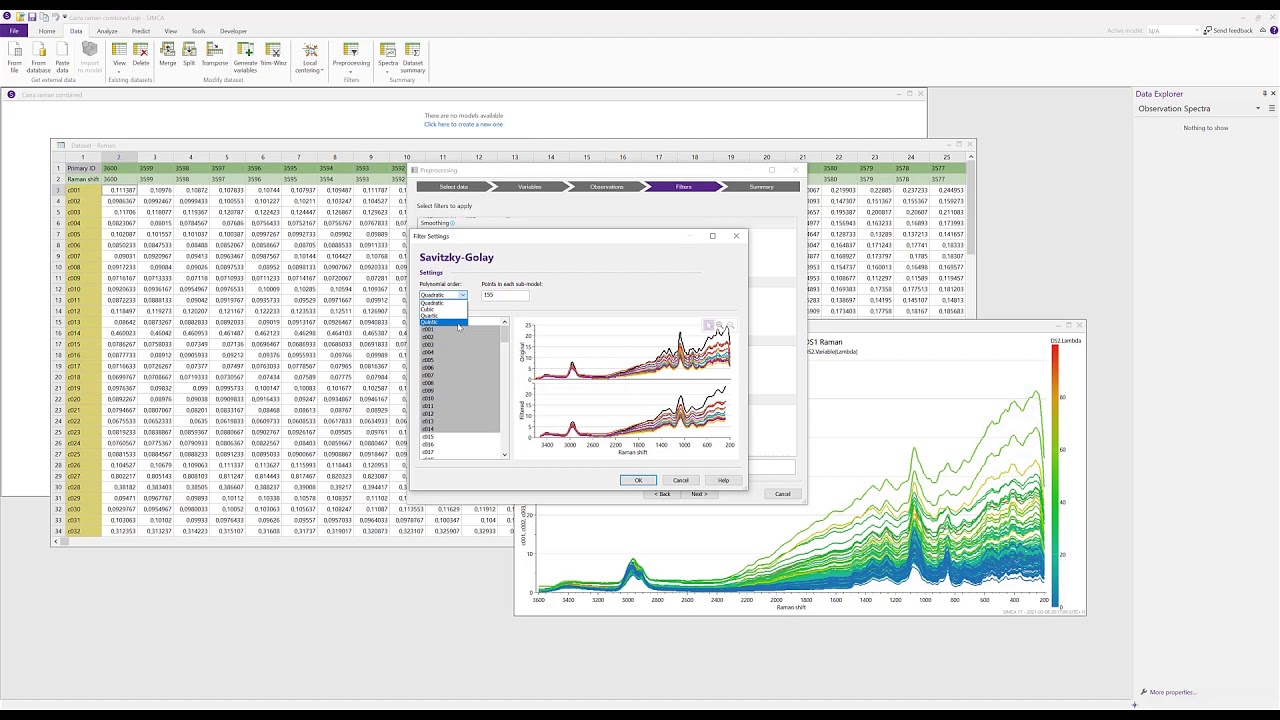Switch to the Predict ribbon tab
Image resolution: width=1280 pixels, height=720 pixels.
[140, 31]
